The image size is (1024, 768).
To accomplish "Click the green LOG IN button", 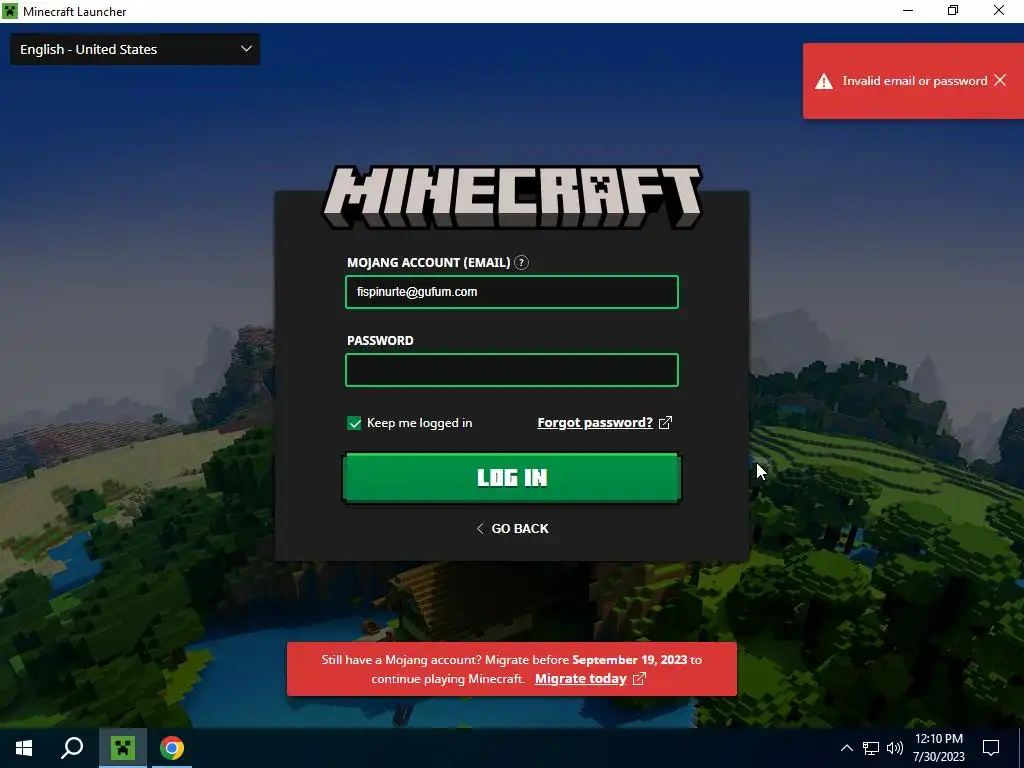I will point(512,478).
